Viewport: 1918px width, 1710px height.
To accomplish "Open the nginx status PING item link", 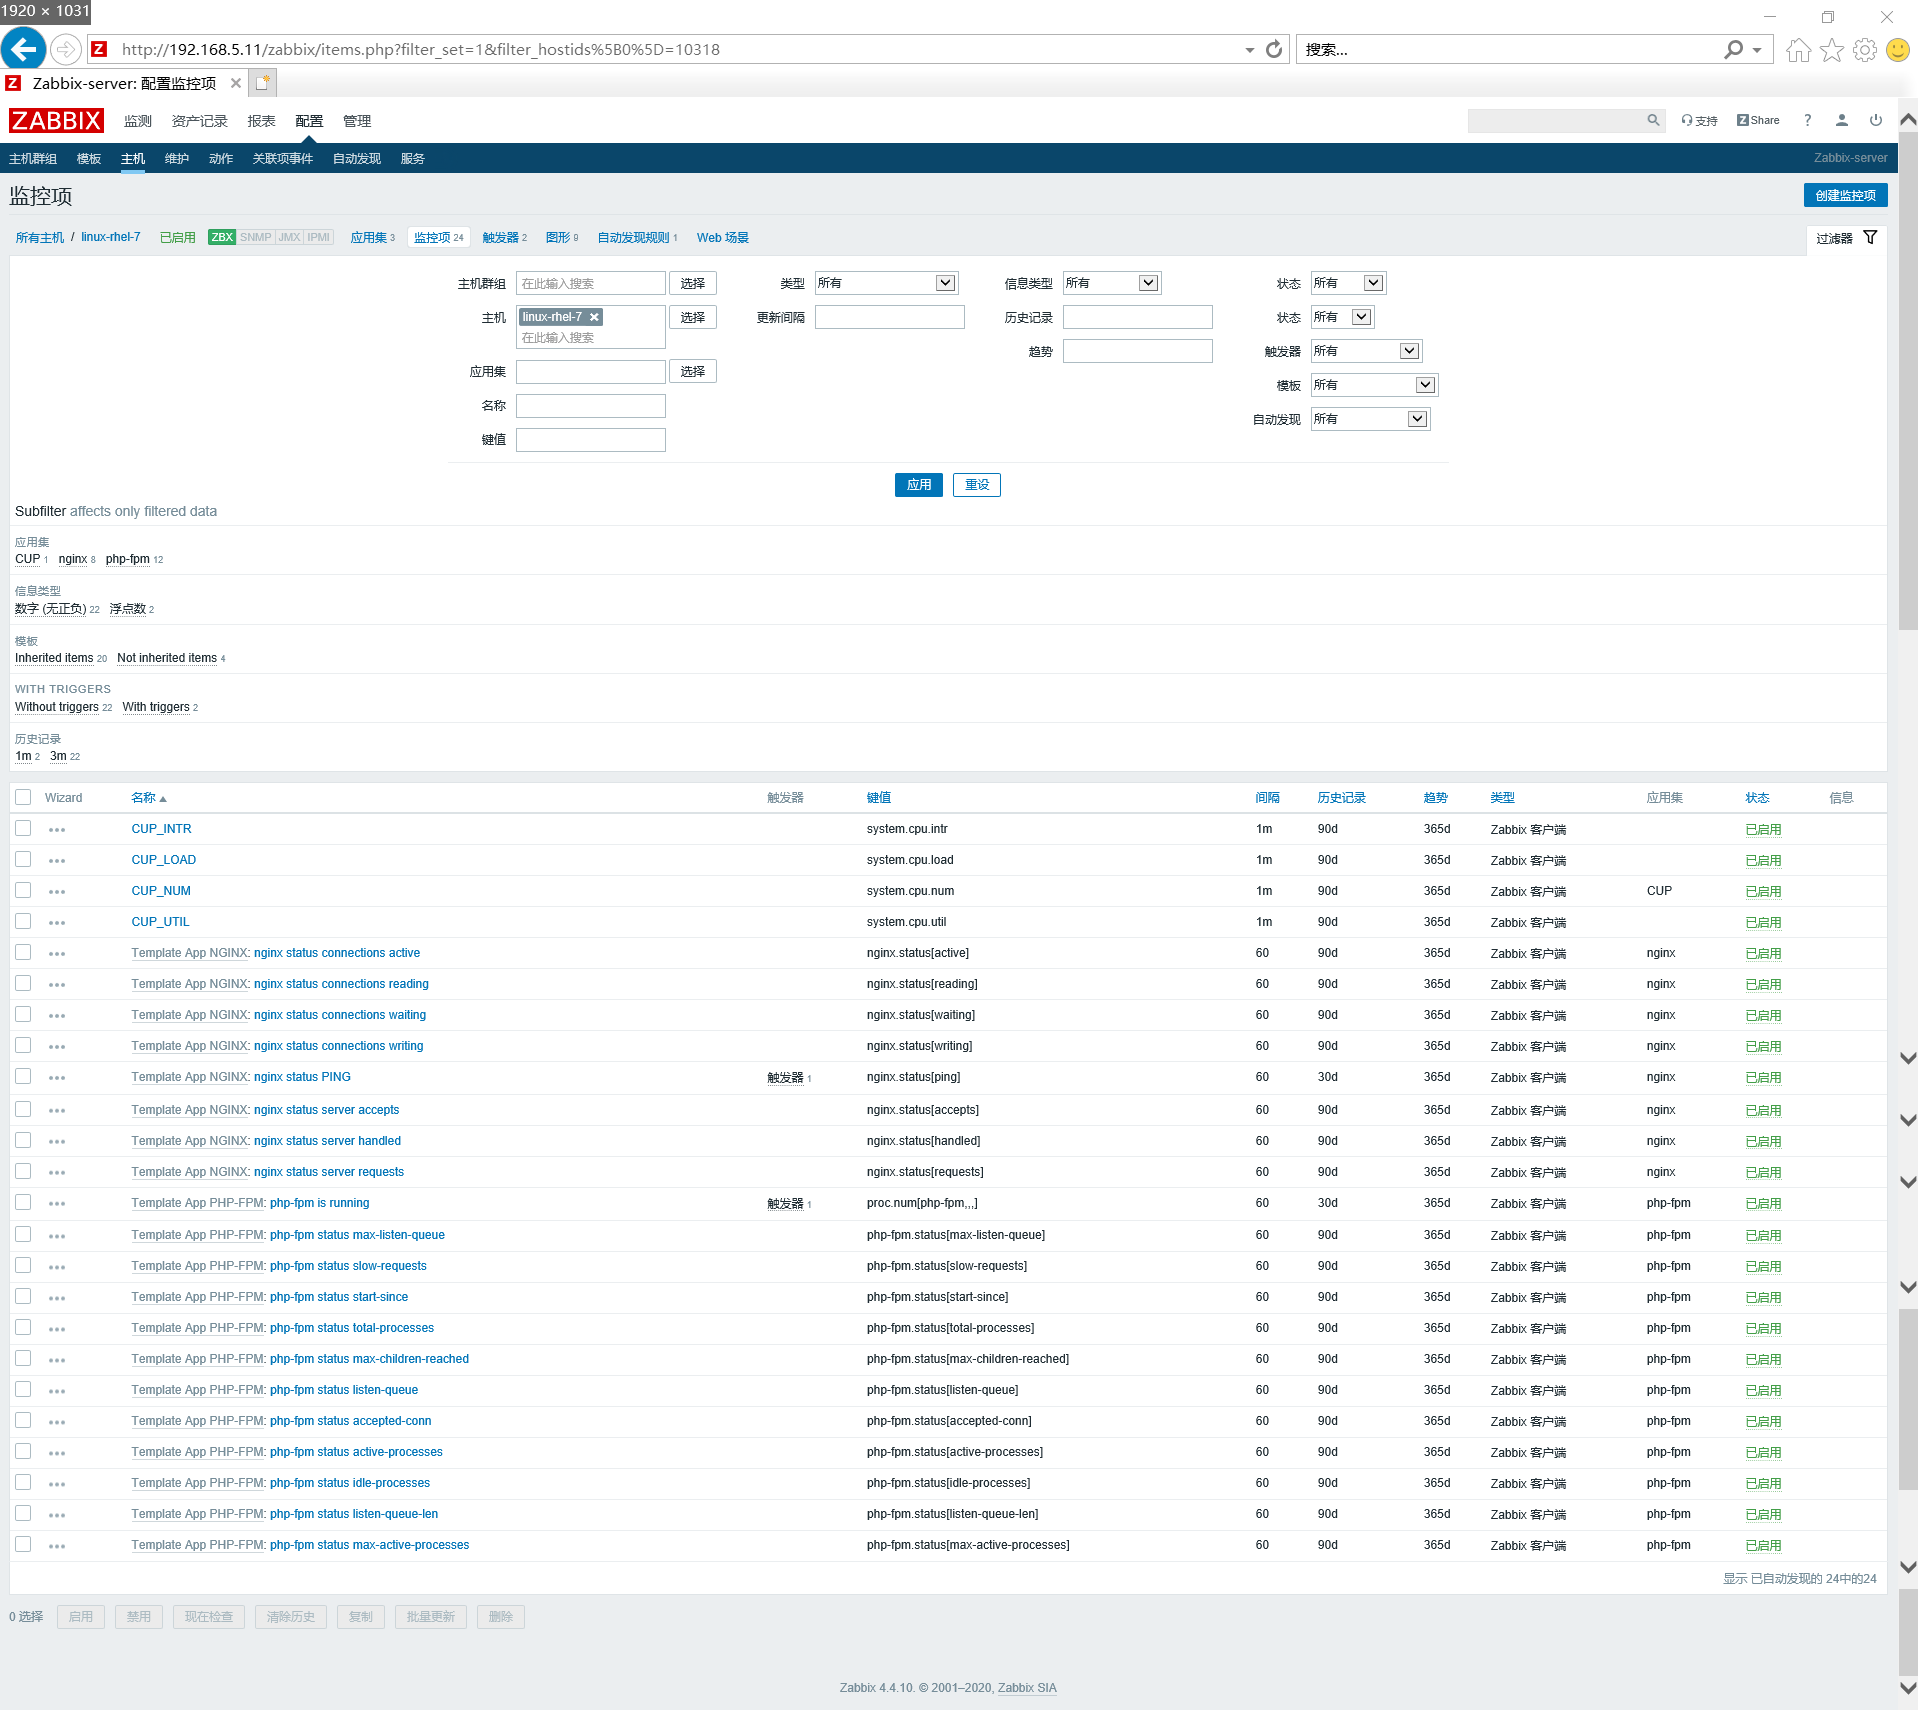I will 303,1077.
